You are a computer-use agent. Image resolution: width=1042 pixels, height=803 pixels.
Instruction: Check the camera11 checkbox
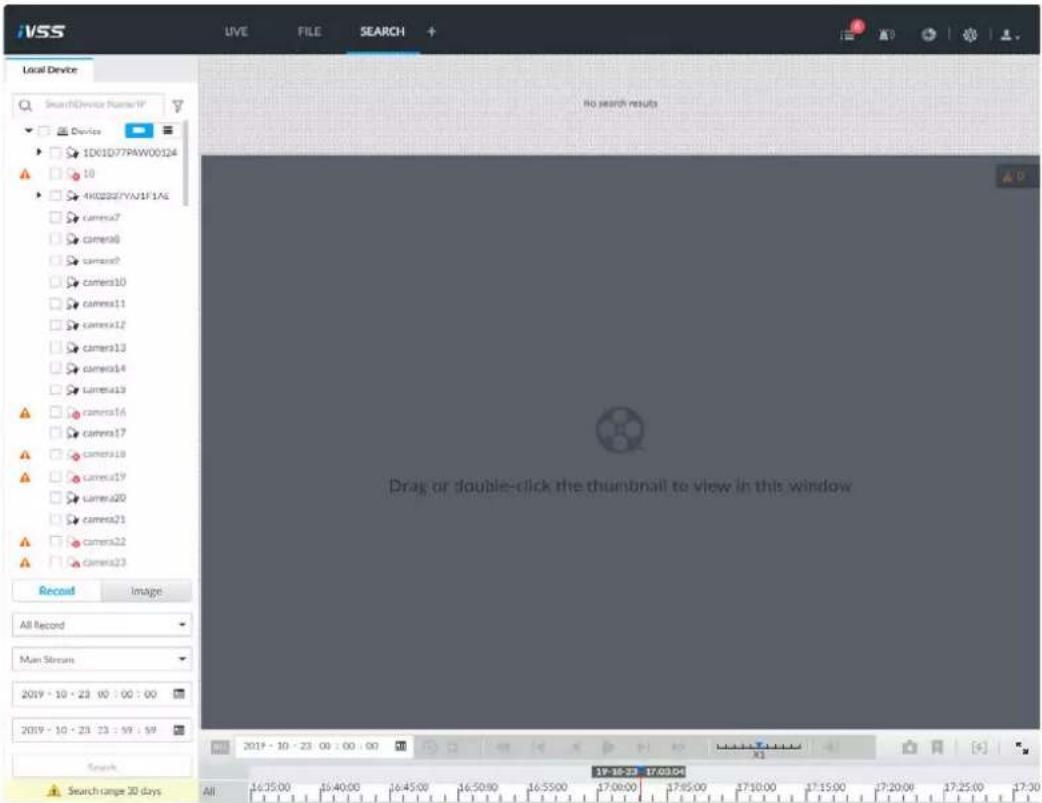(56, 304)
